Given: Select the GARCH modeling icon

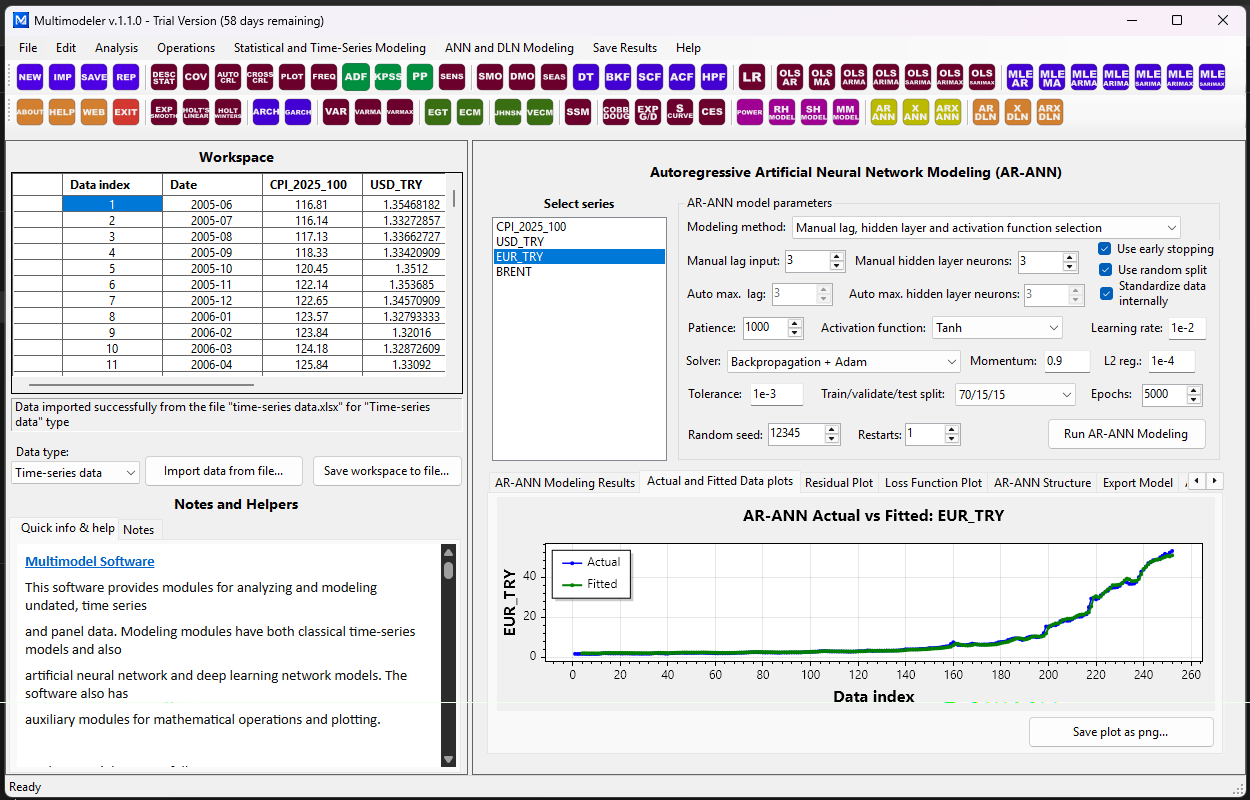Looking at the screenshot, I should (298, 112).
